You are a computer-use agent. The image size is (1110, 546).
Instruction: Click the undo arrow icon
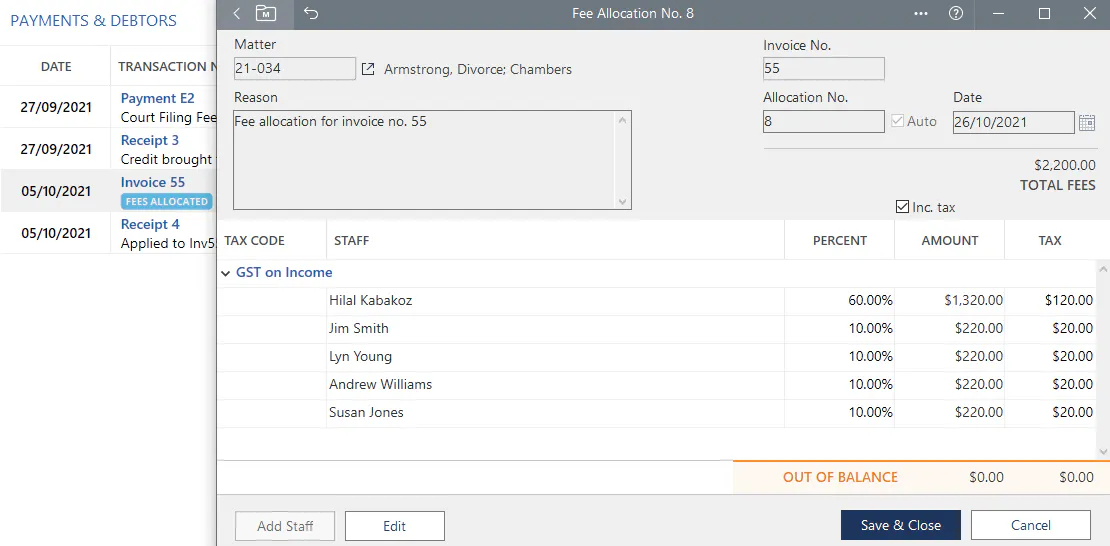(x=311, y=13)
